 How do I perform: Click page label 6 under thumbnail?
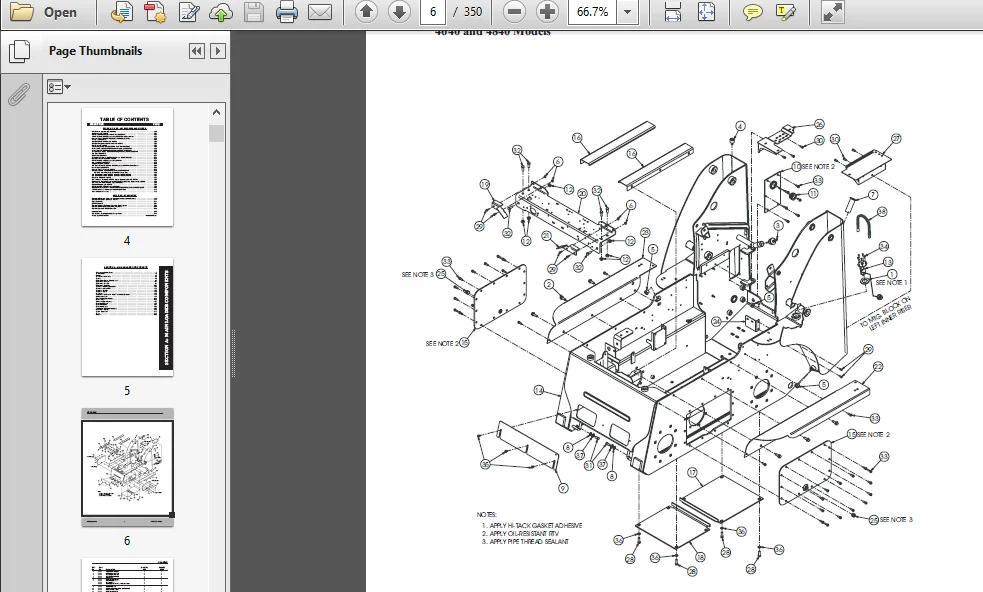127,541
